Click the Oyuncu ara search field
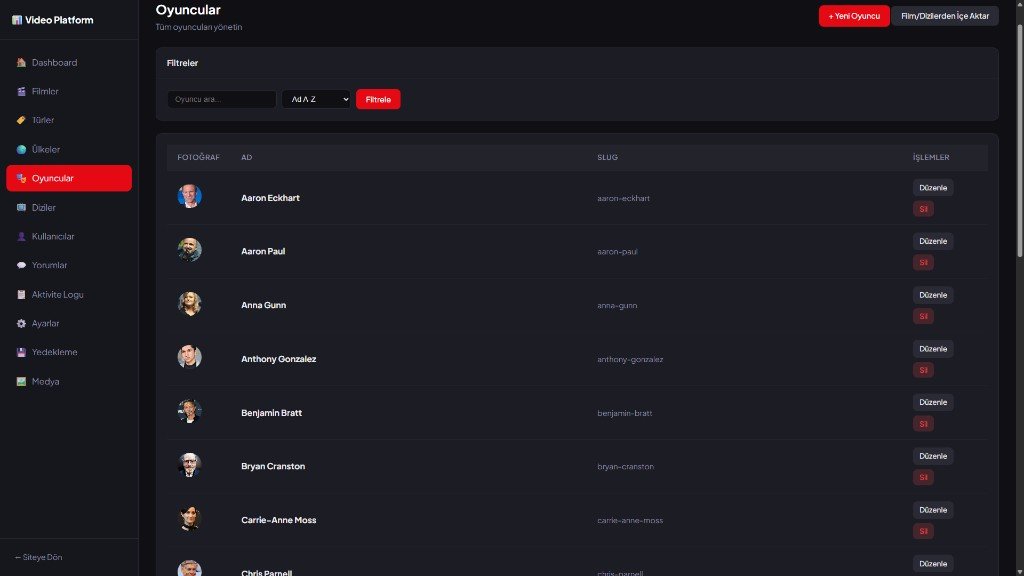Viewport: 1024px width, 576px height. [x=220, y=99]
